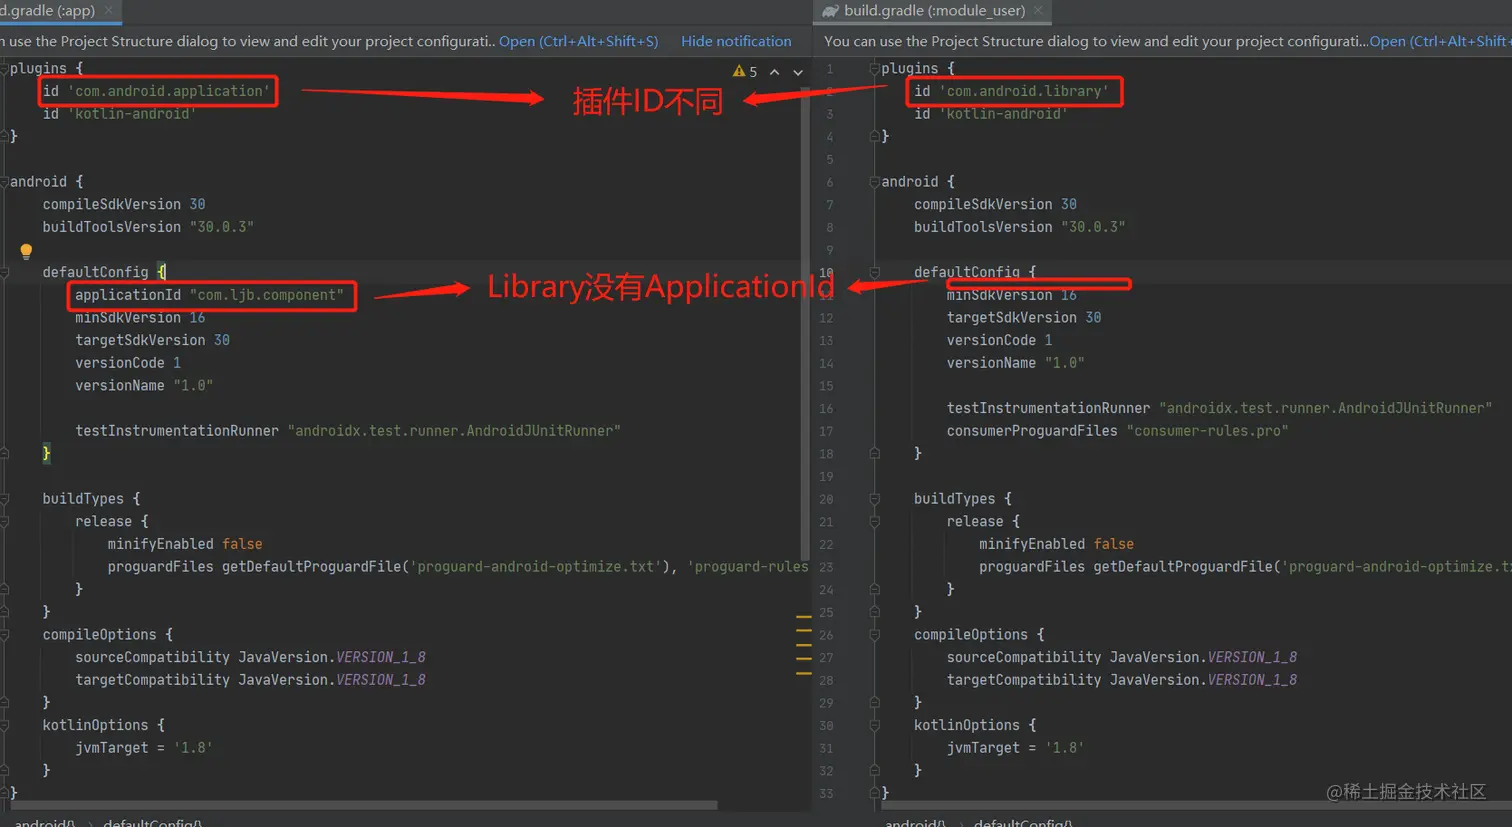This screenshot has width=1512, height=827.
Task: Fold the plugins block in left file
Action: [5, 68]
